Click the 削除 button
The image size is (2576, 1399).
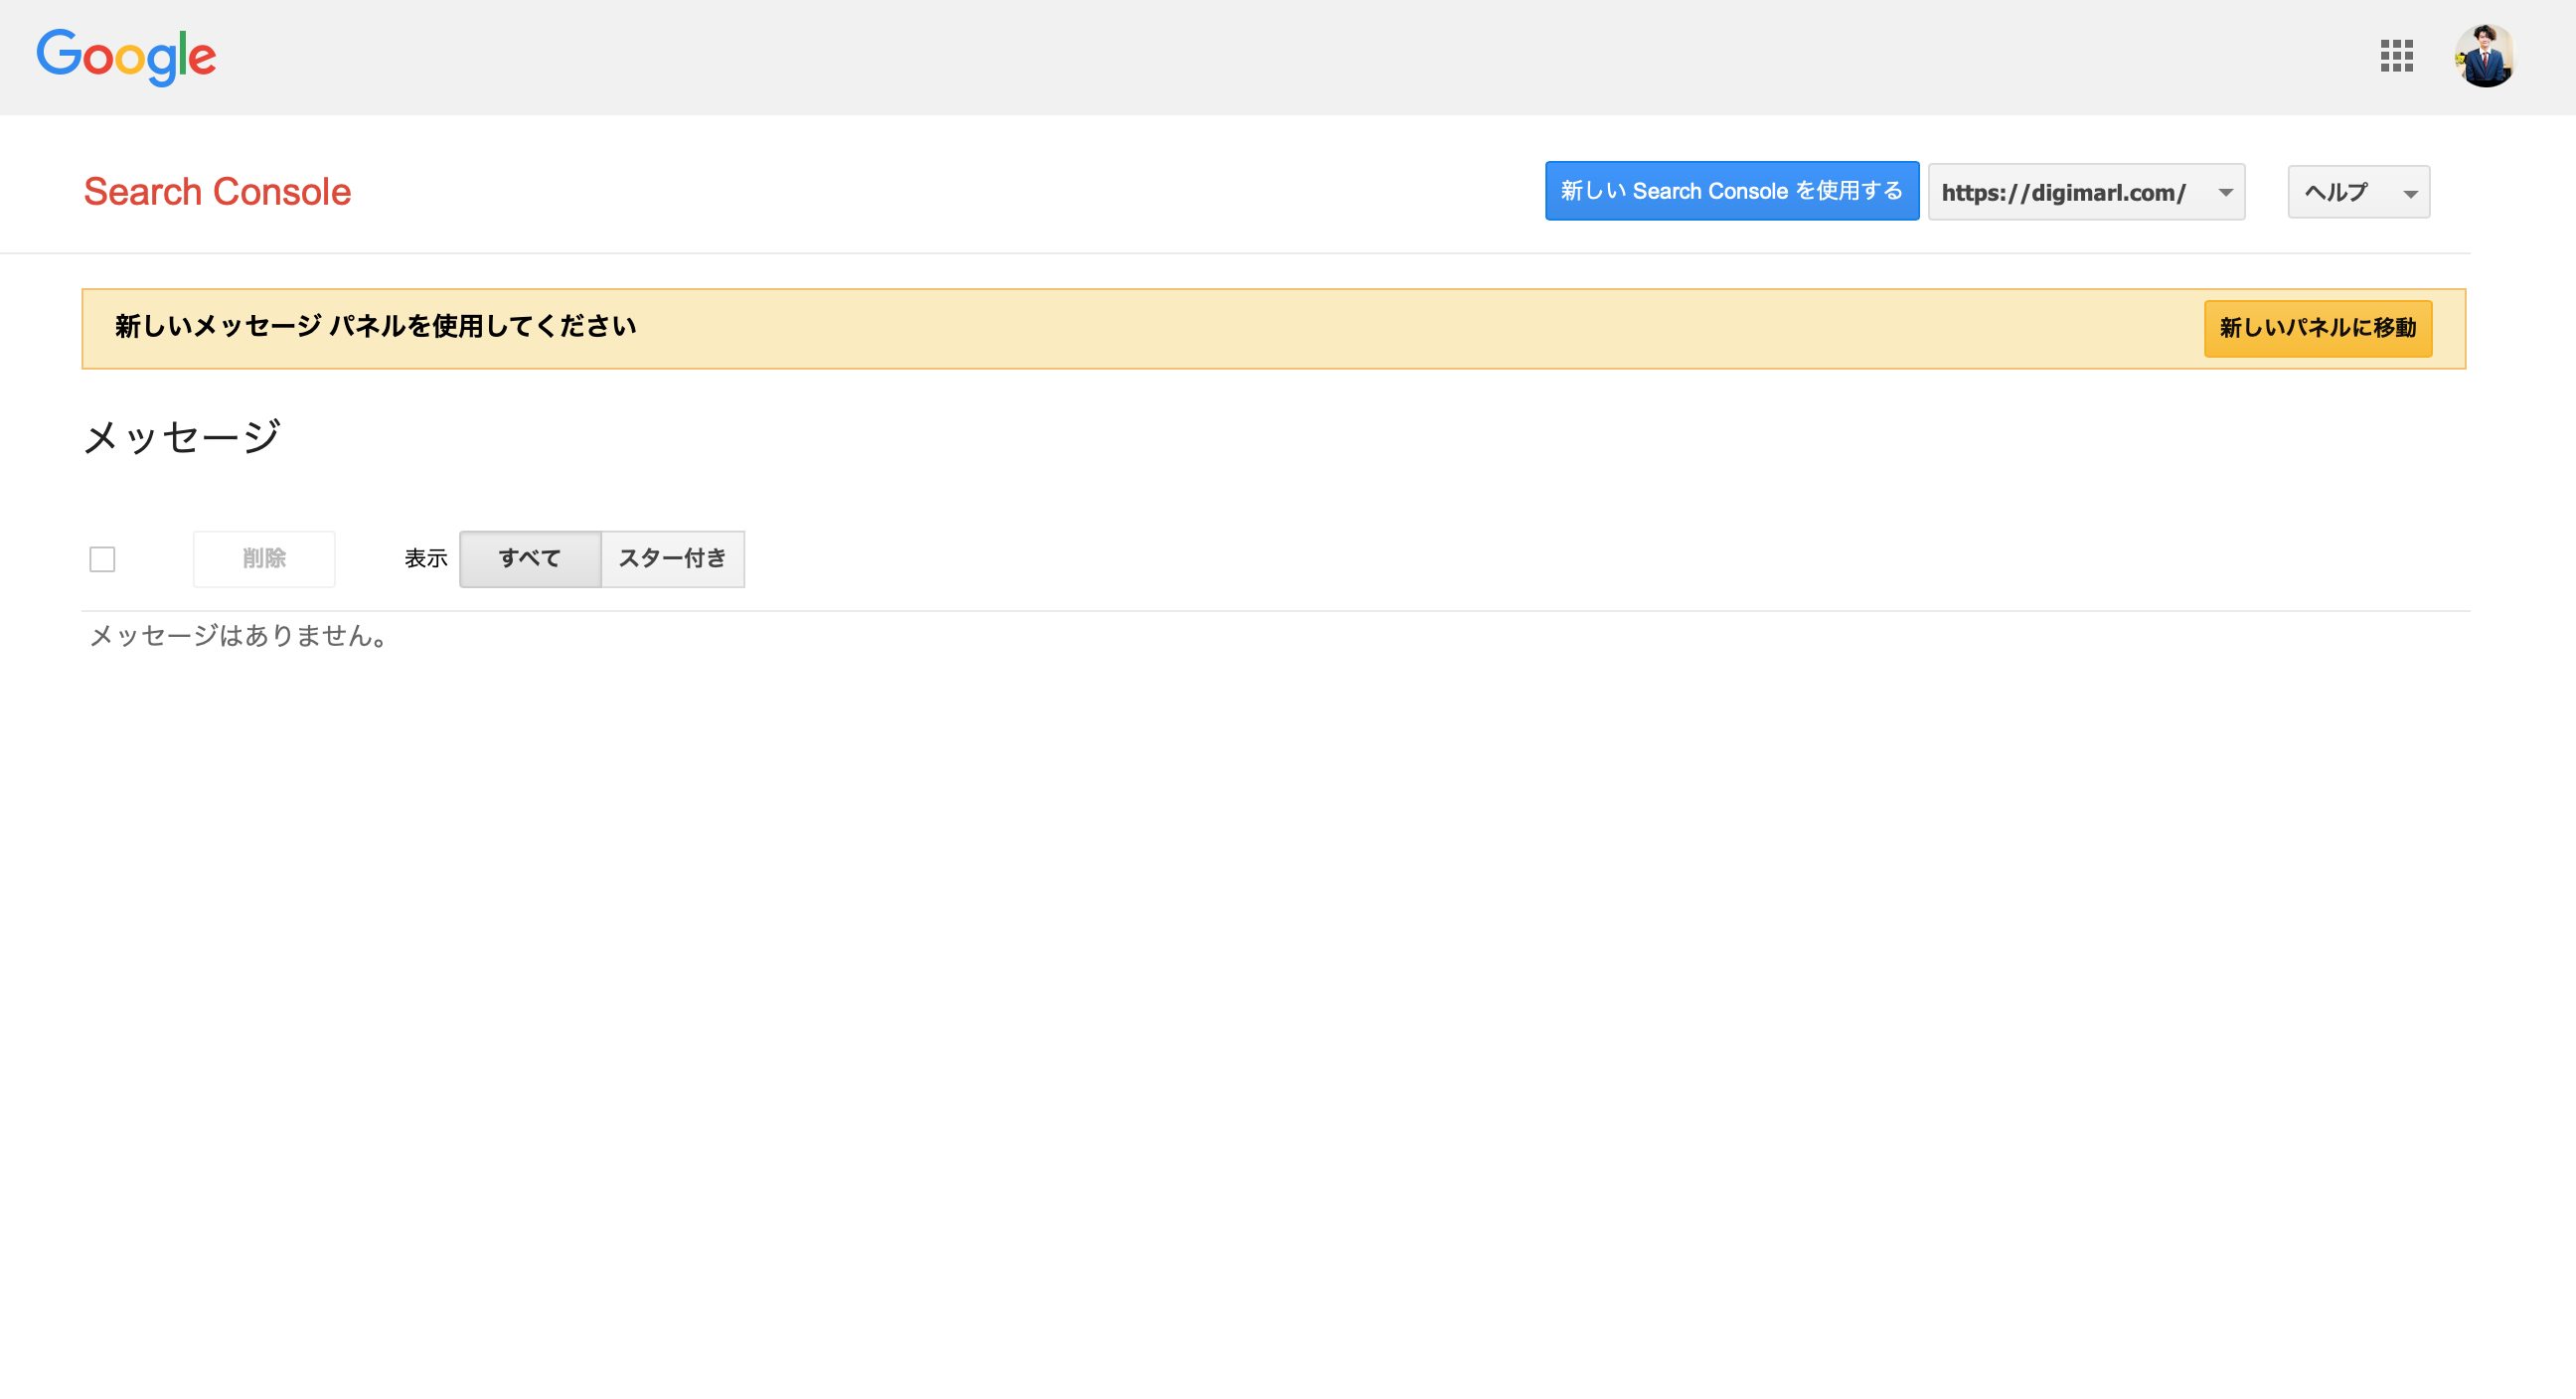264,559
